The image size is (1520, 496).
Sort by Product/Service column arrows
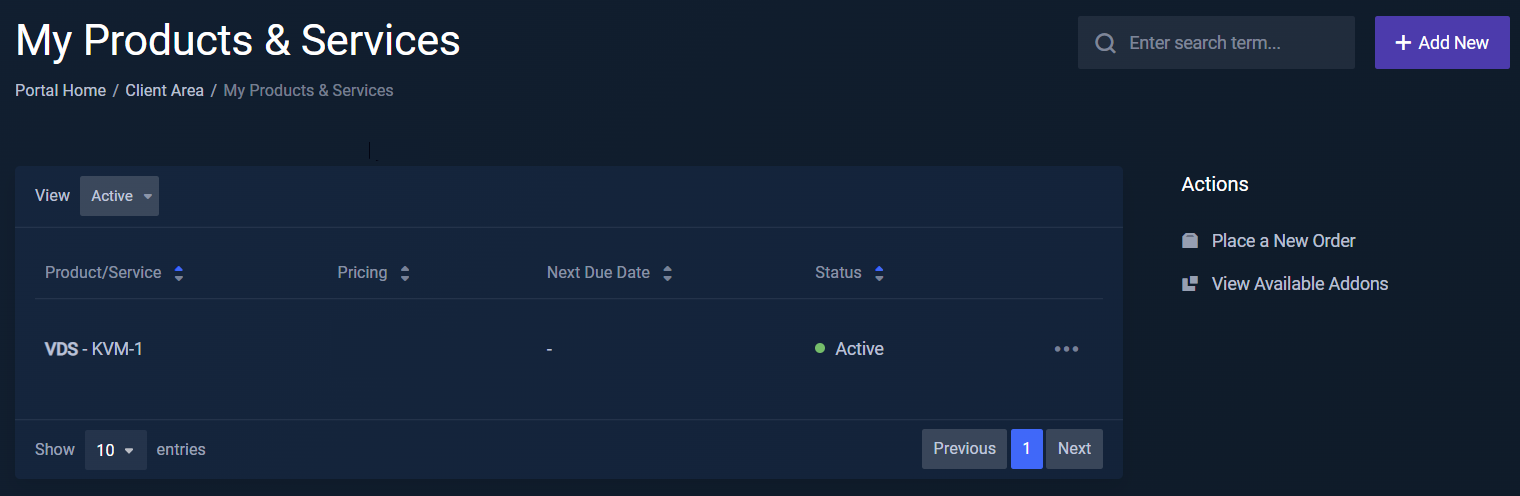[179, 273]
